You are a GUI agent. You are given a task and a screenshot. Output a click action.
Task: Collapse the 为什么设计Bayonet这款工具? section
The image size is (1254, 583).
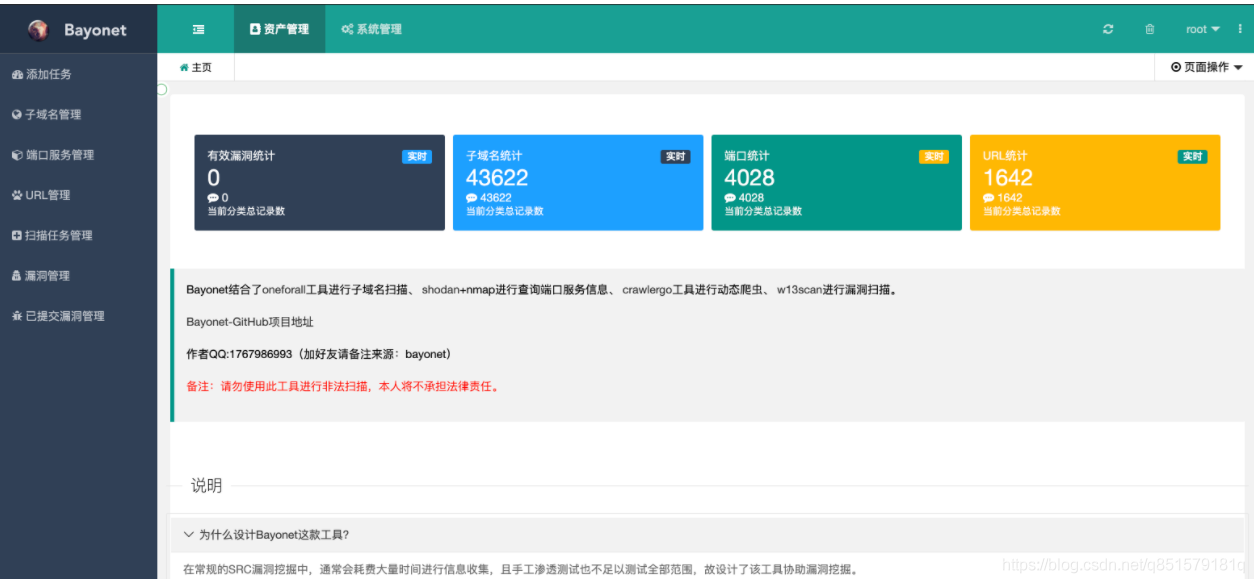tap(709, 535)
